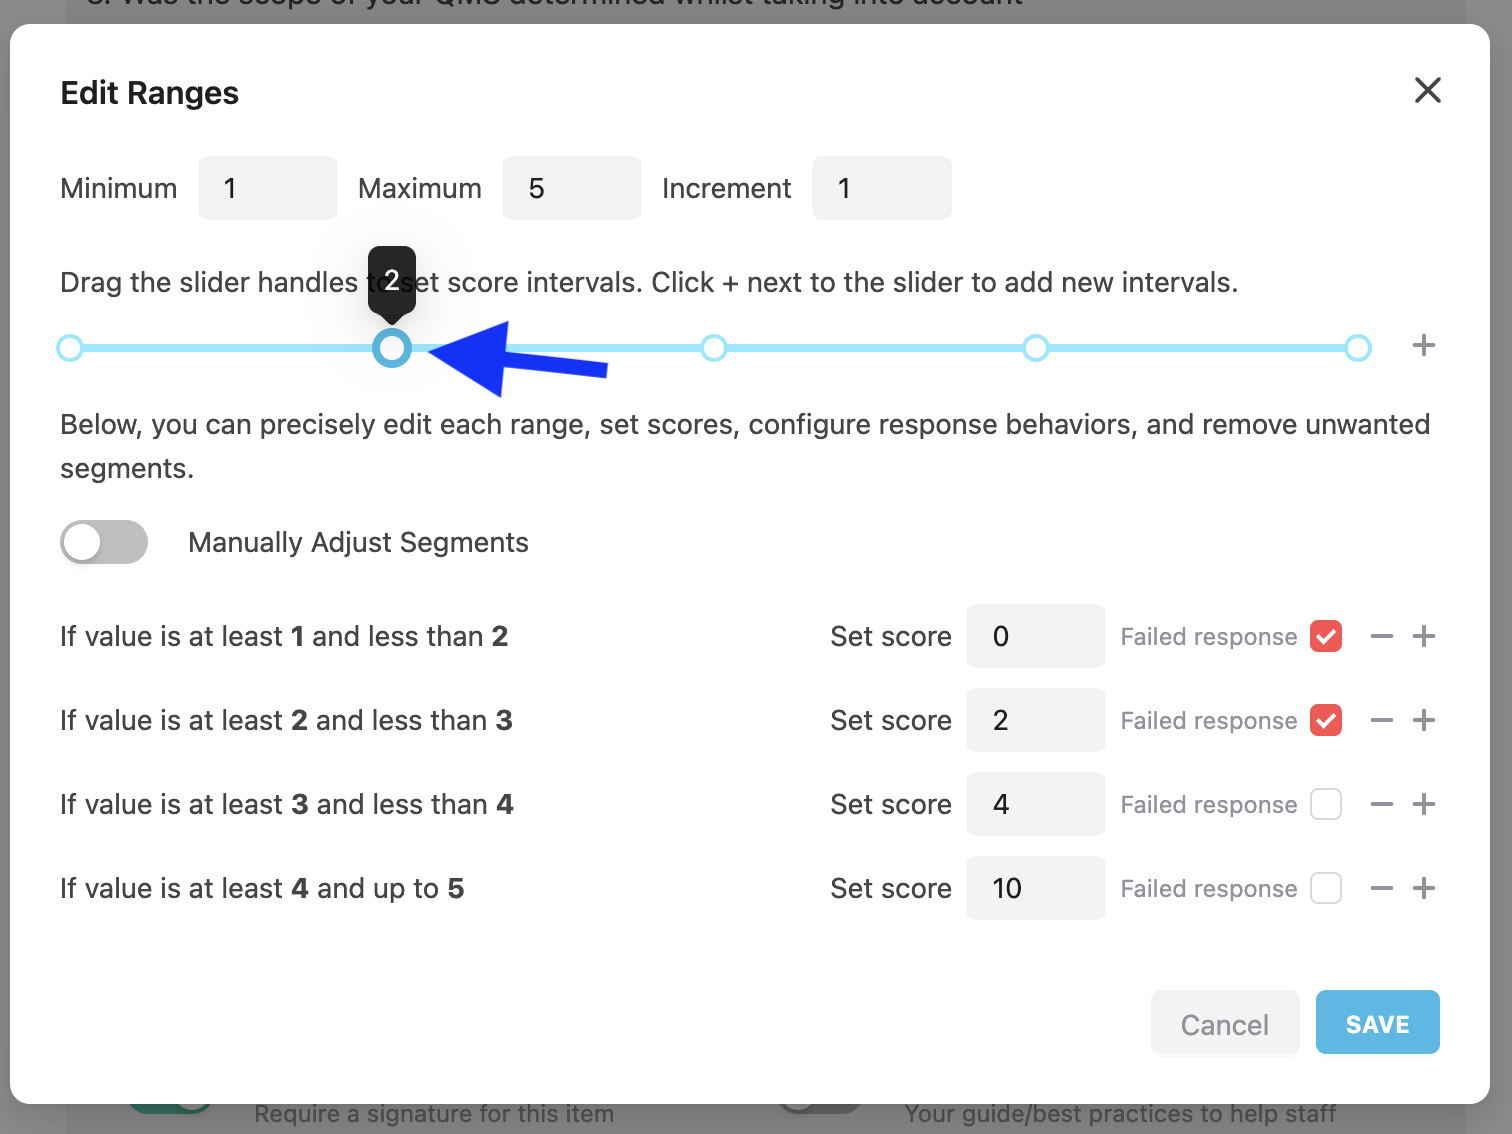Check Failed response for score 10 row

coord(1326,889)
